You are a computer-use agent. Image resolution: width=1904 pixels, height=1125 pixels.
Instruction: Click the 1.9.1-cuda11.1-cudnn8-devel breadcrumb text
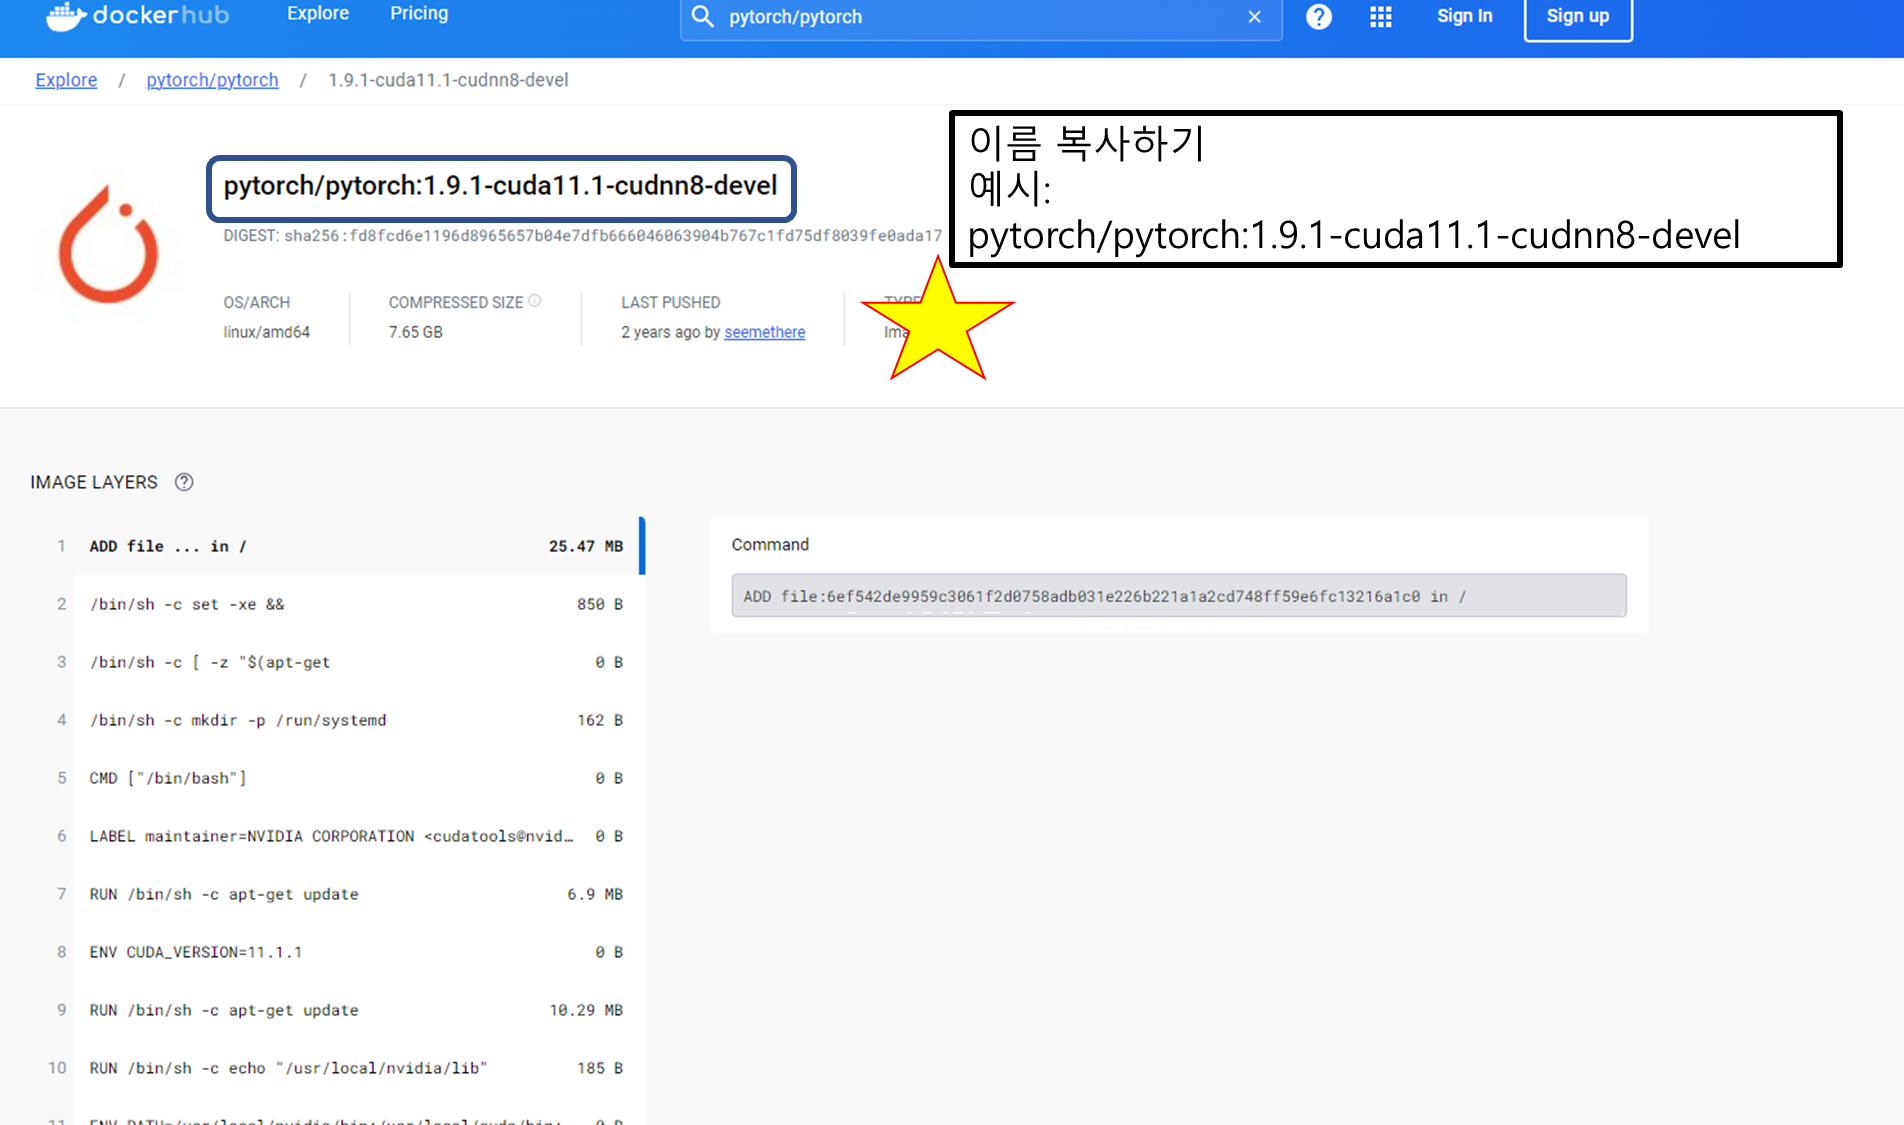pos(448,80)
